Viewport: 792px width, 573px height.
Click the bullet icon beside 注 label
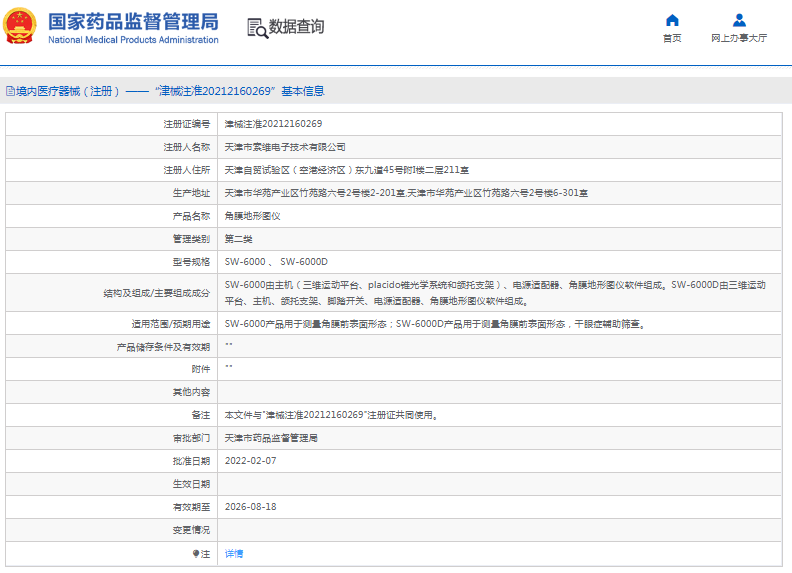point(196,553)
